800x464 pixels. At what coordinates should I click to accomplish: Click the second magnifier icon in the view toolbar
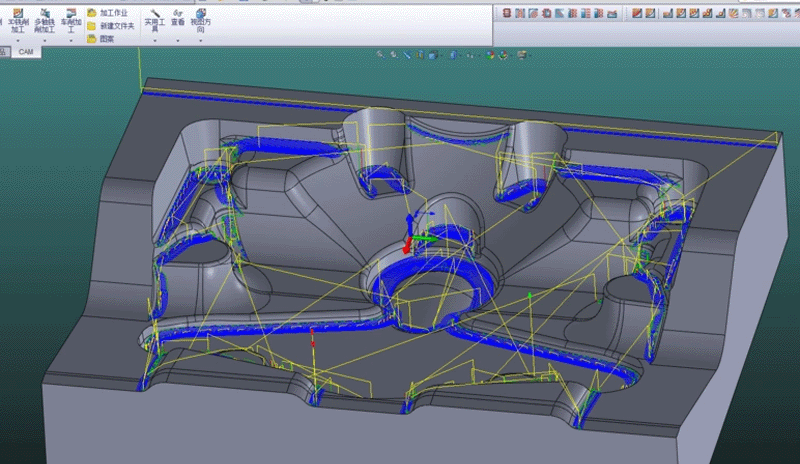pos(393,53)
